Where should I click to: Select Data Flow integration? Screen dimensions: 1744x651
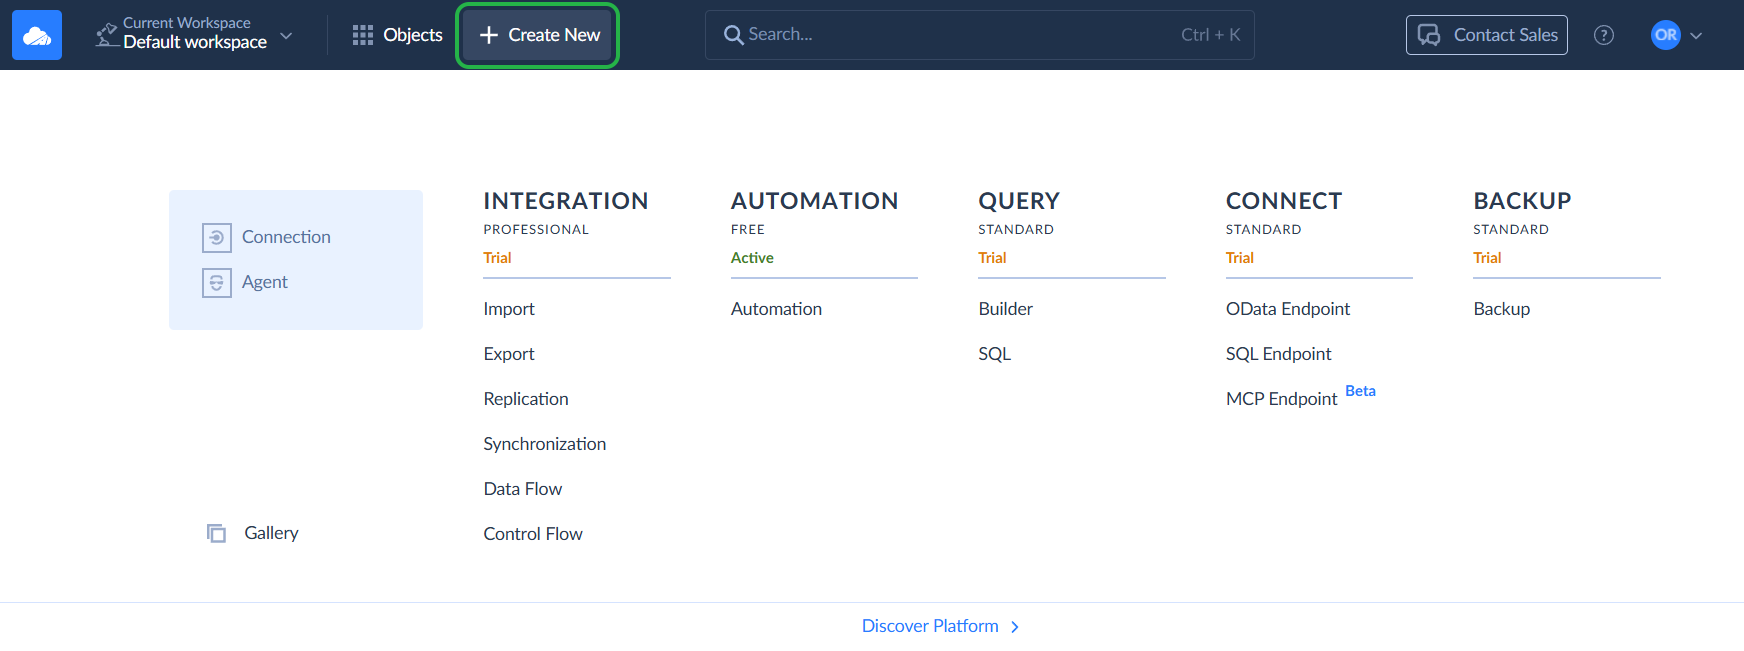tap(523, 489)
